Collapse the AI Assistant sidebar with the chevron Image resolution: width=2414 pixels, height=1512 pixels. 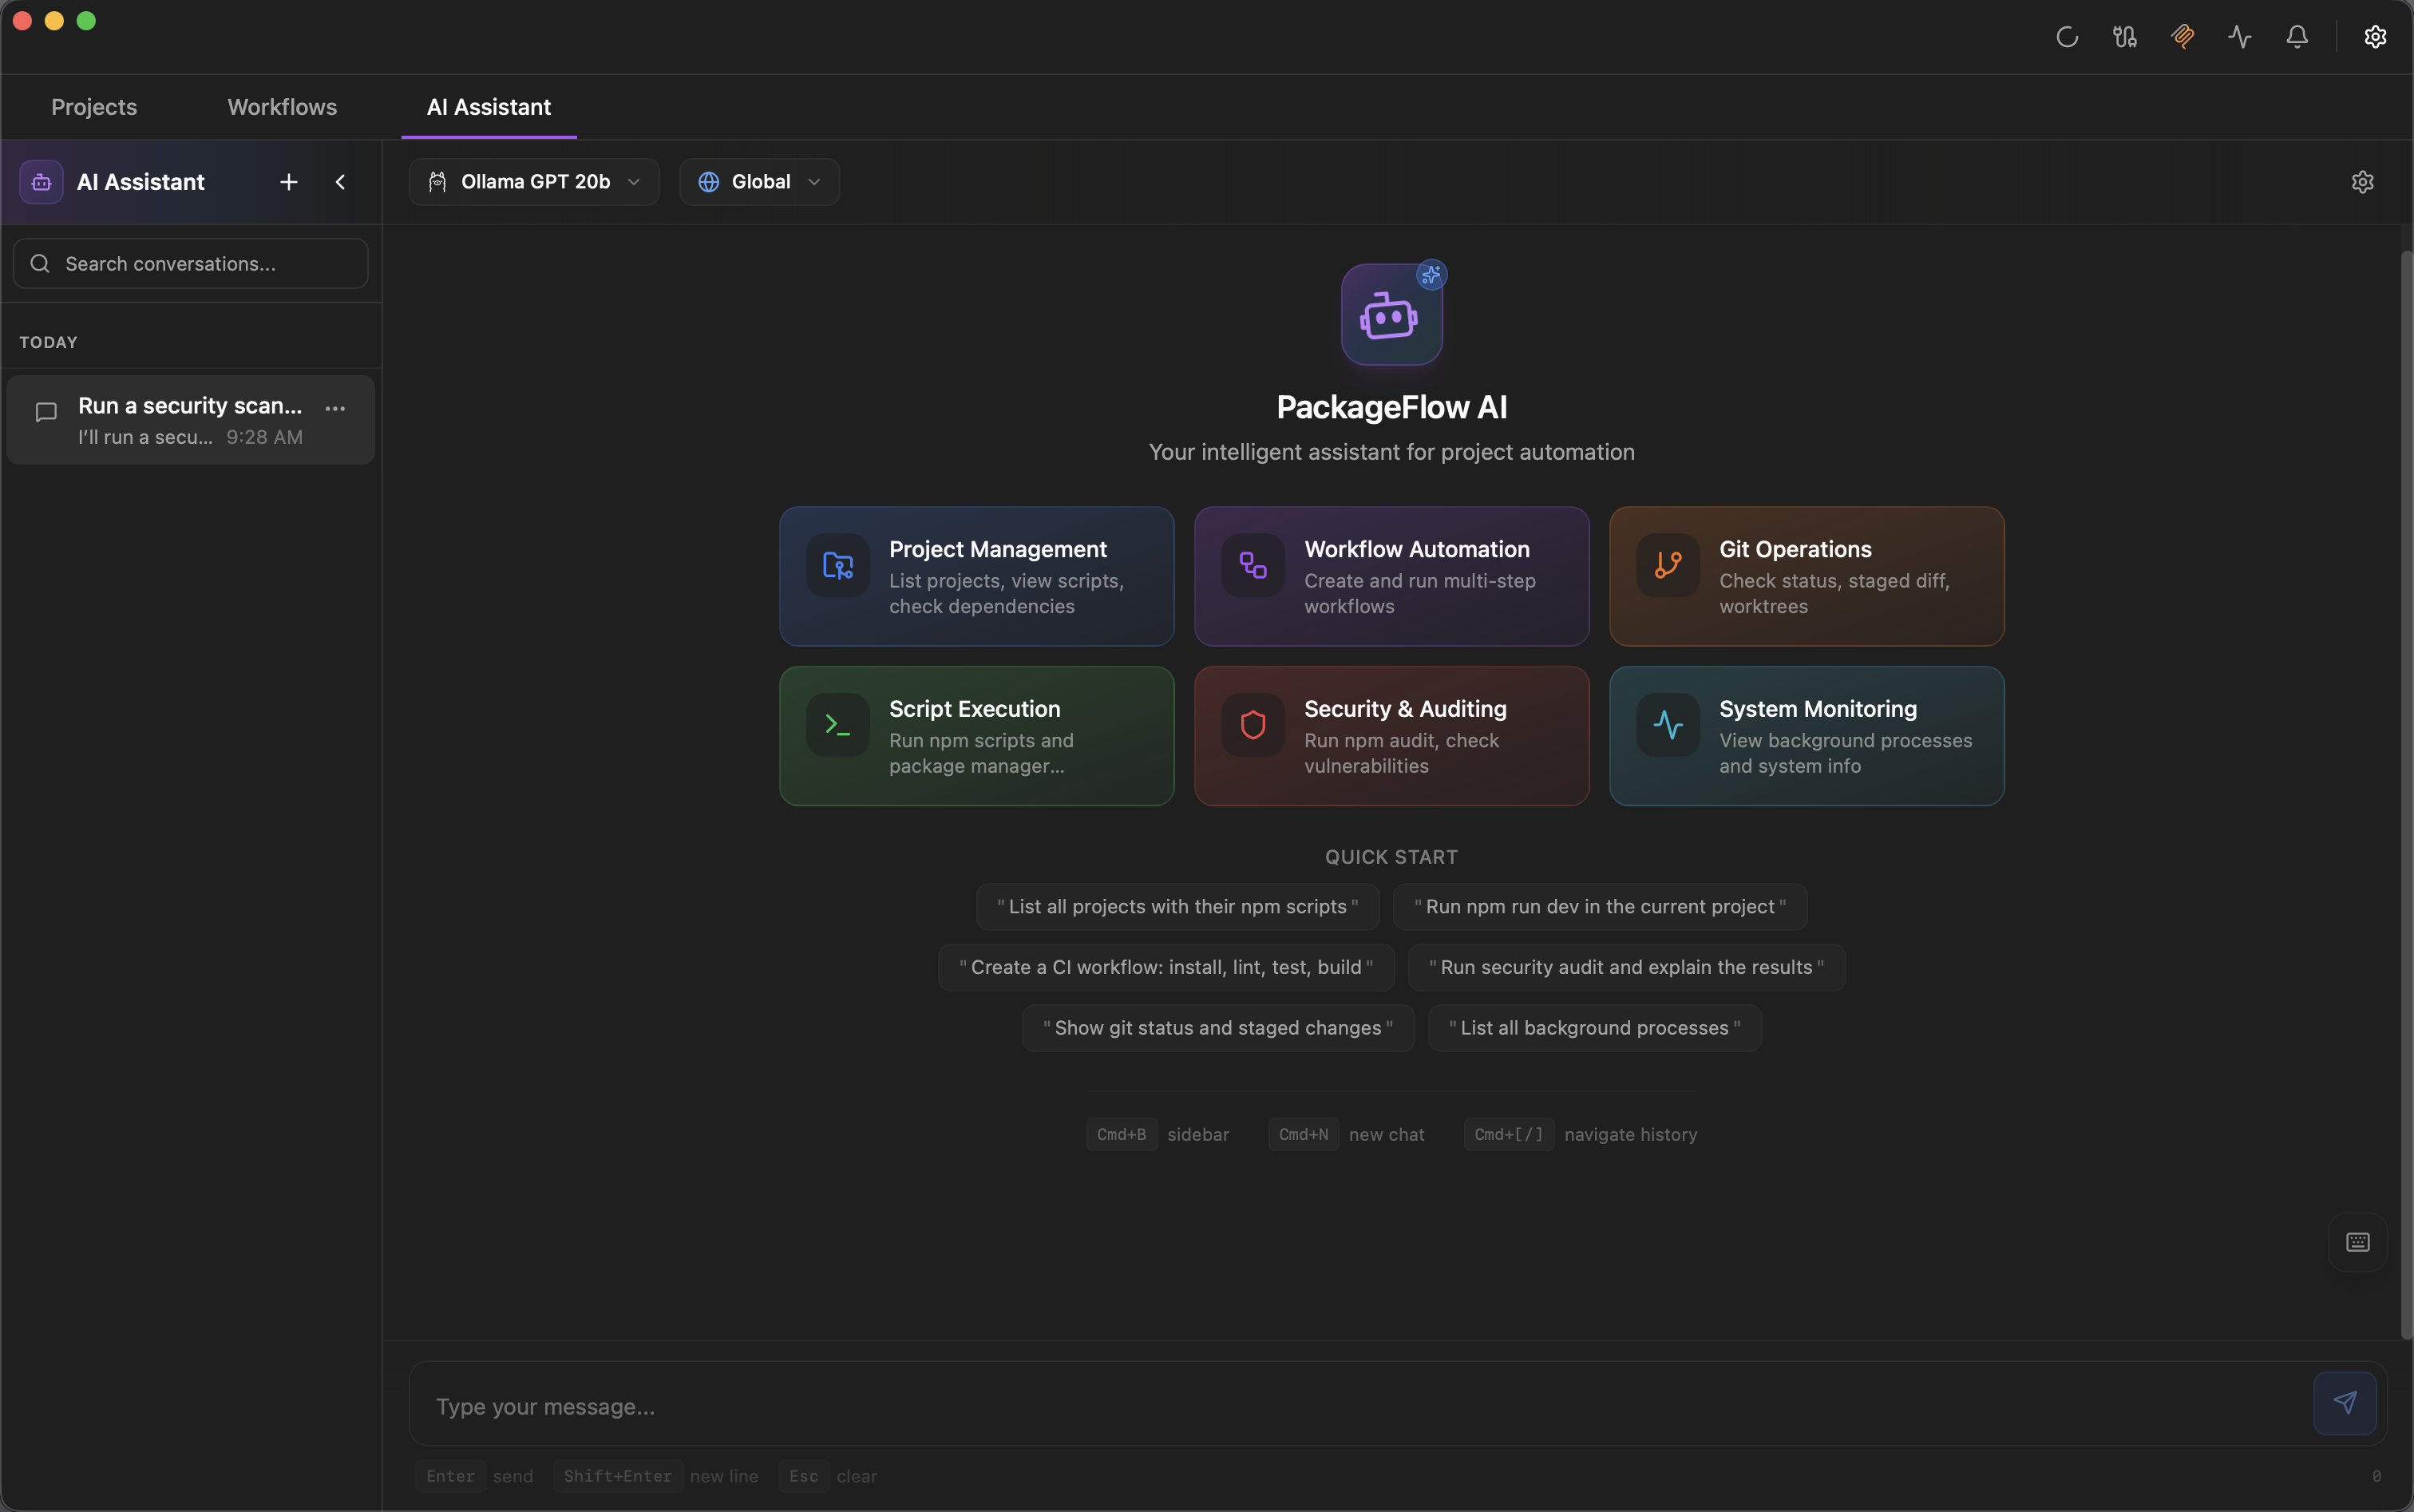(x=340, y=181)
